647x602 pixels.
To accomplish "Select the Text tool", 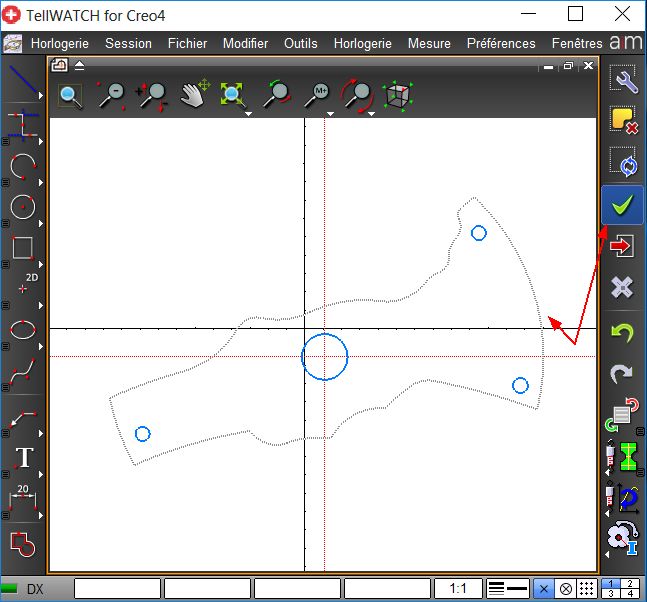I will coord(22,459).
